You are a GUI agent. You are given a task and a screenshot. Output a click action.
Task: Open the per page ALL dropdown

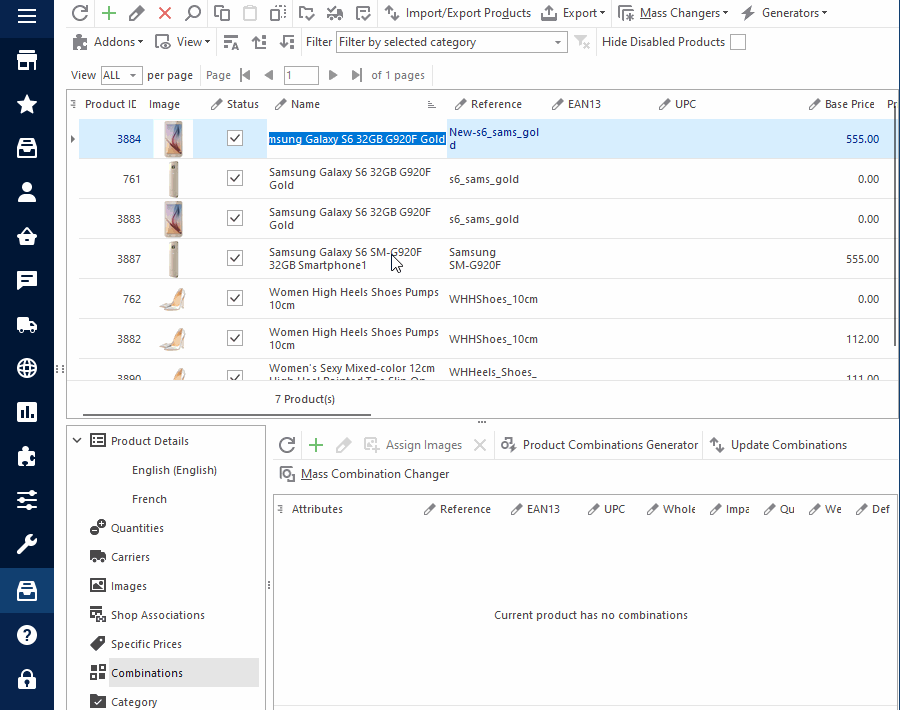point(121,75)
